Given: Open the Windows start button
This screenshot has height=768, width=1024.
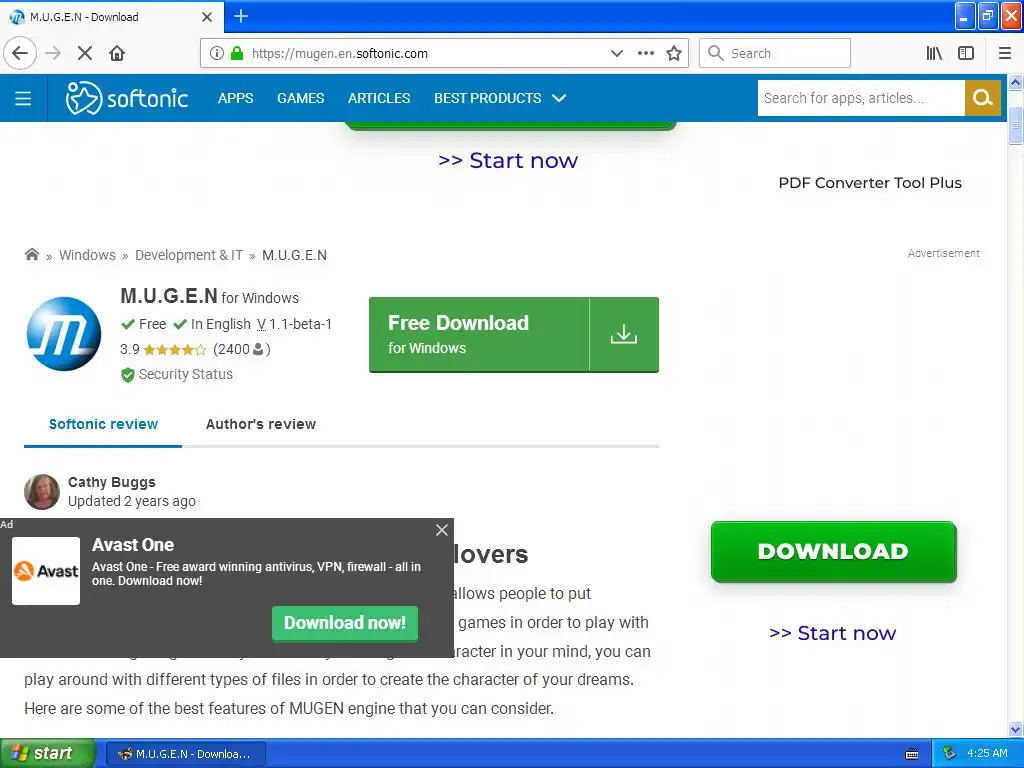Looking at the screenshot, I should pyautogui.click(x=48, y=753).
